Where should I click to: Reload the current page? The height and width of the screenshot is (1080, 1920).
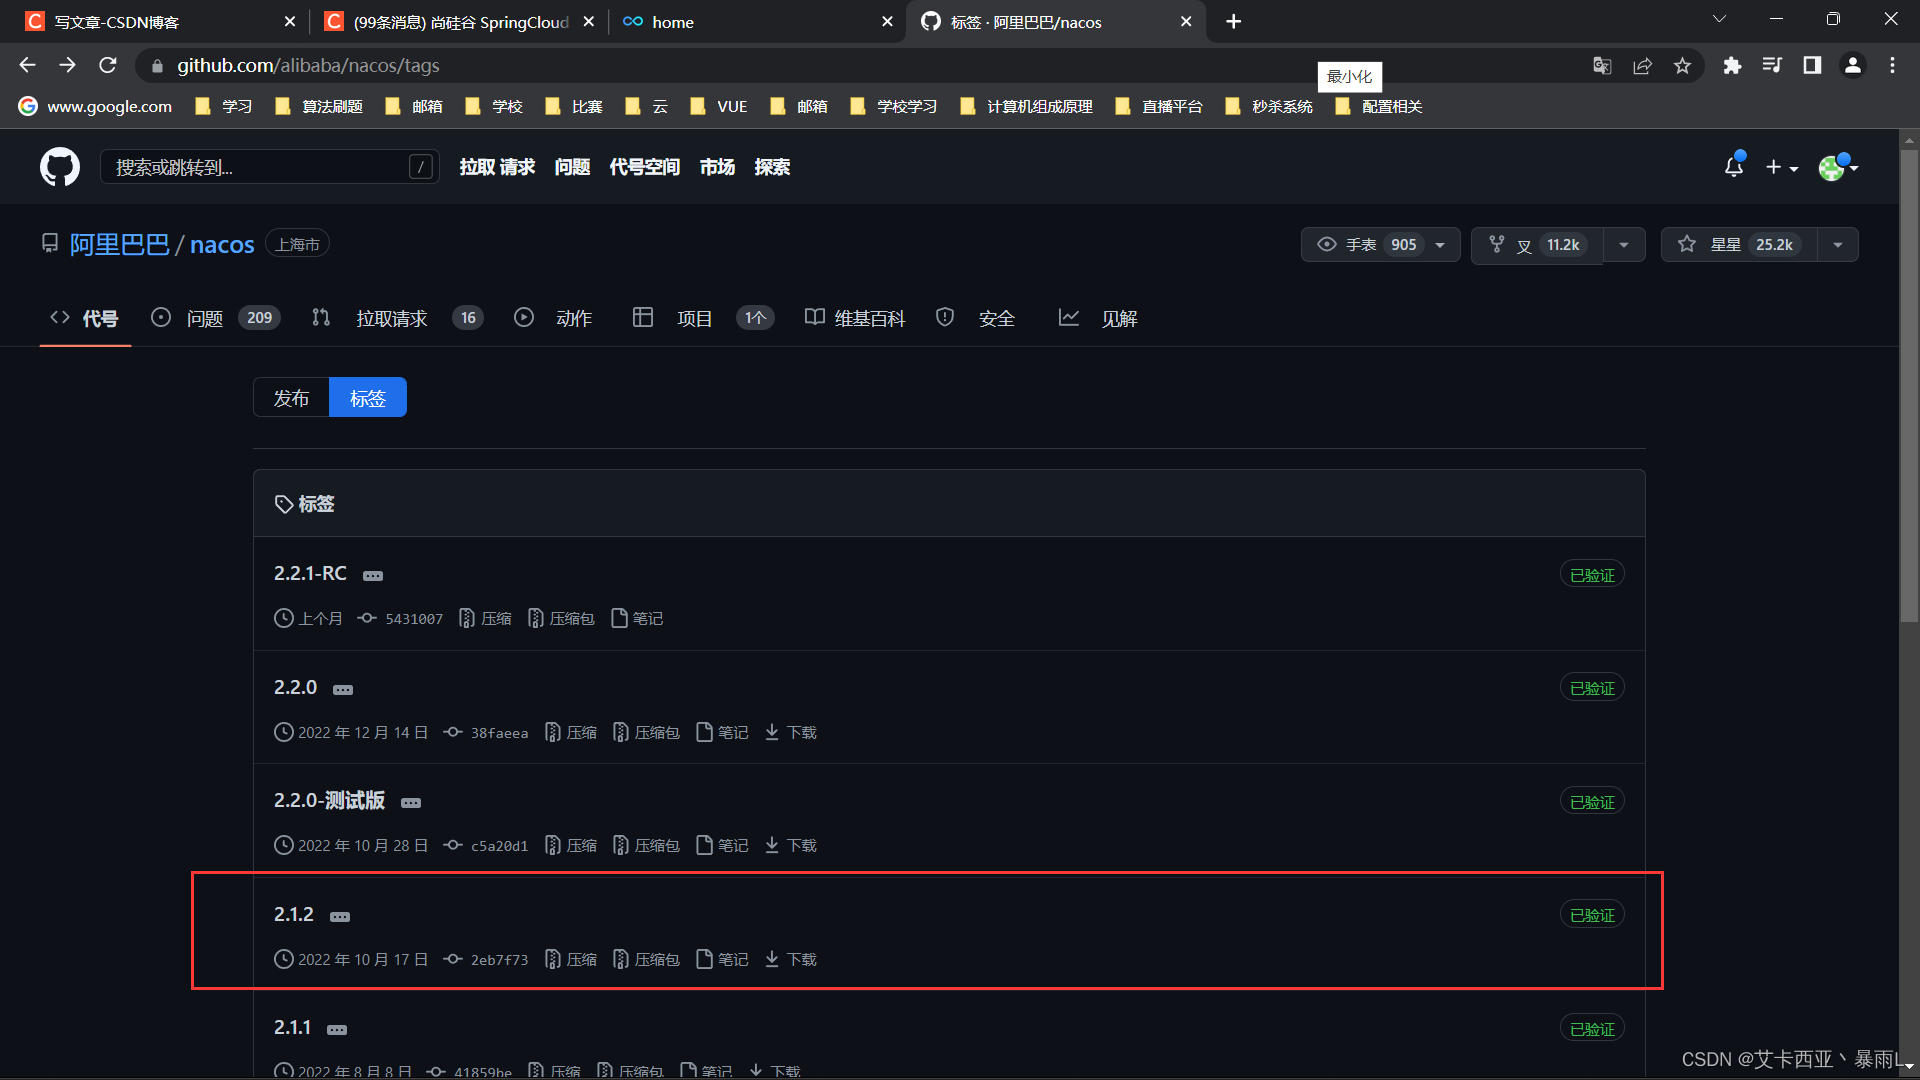pos(108,65)
